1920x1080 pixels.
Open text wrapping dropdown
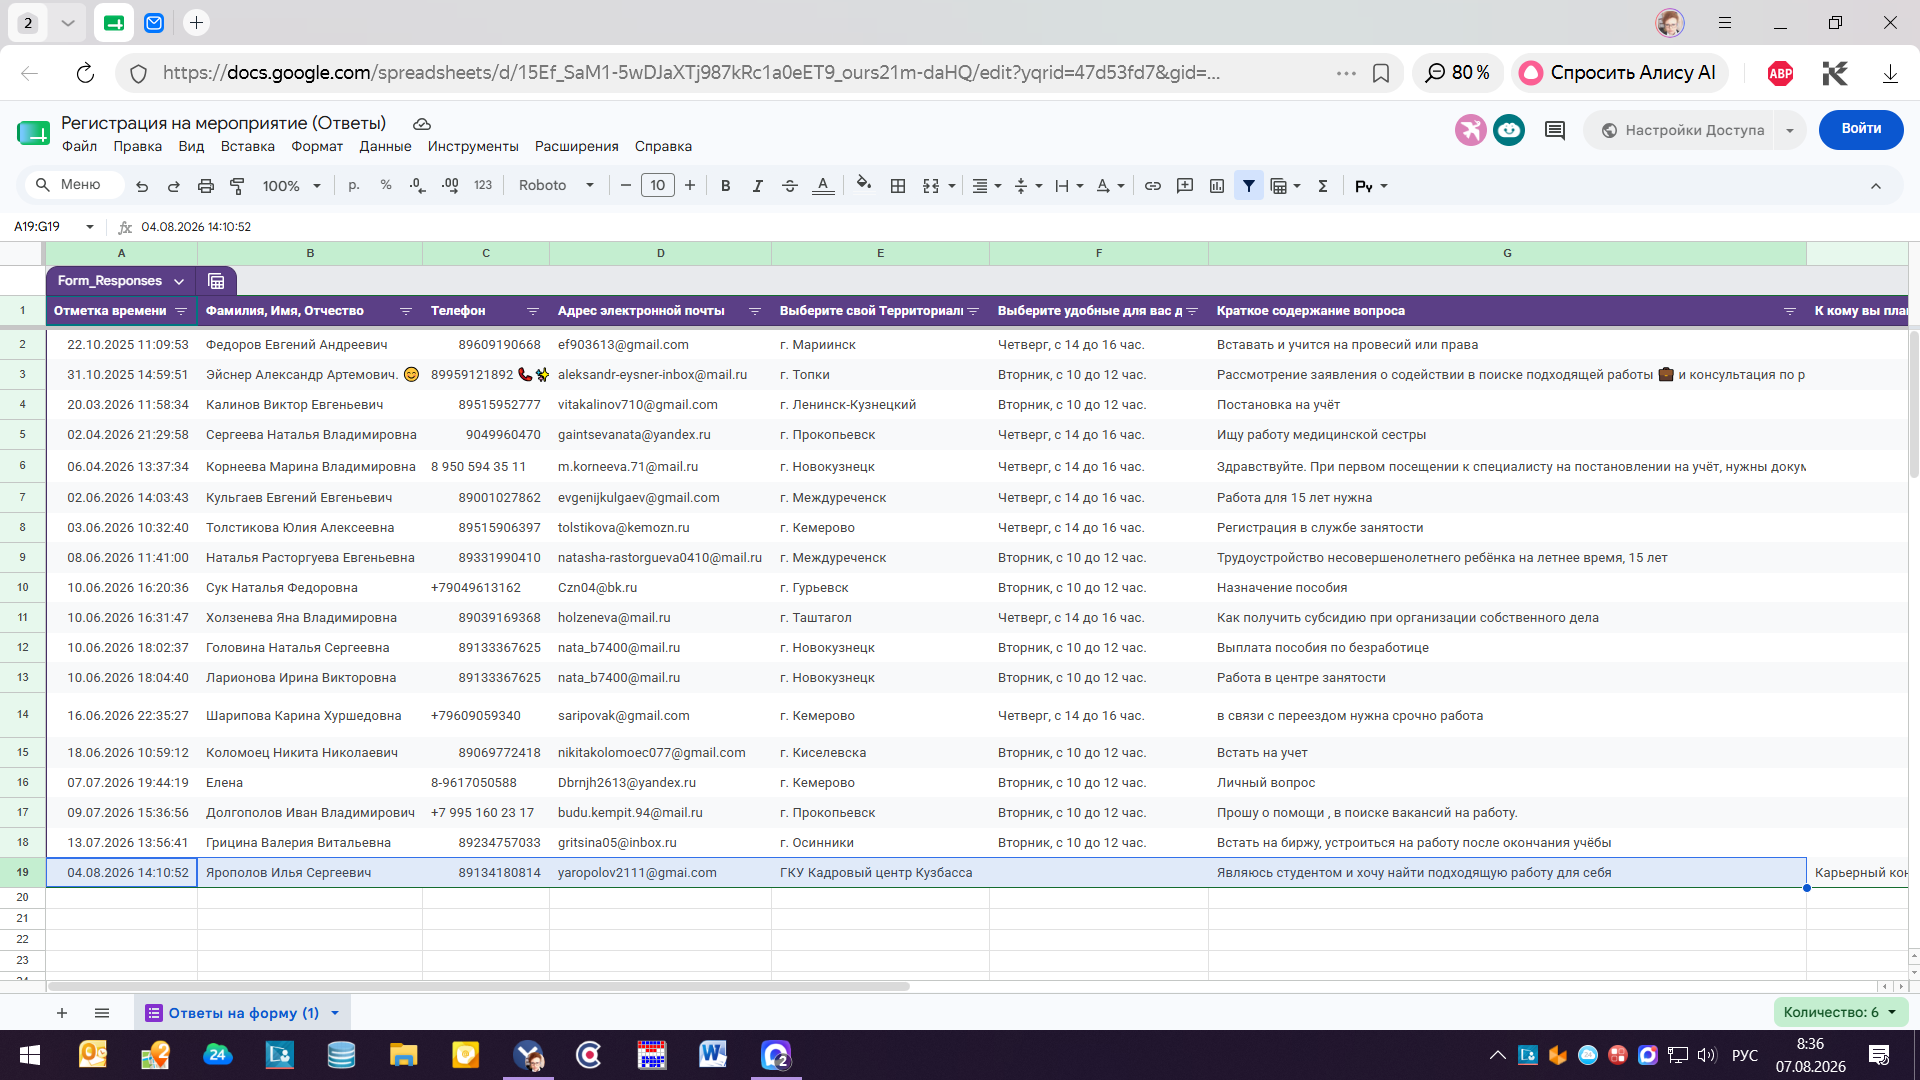click(x=1069, y=186)
